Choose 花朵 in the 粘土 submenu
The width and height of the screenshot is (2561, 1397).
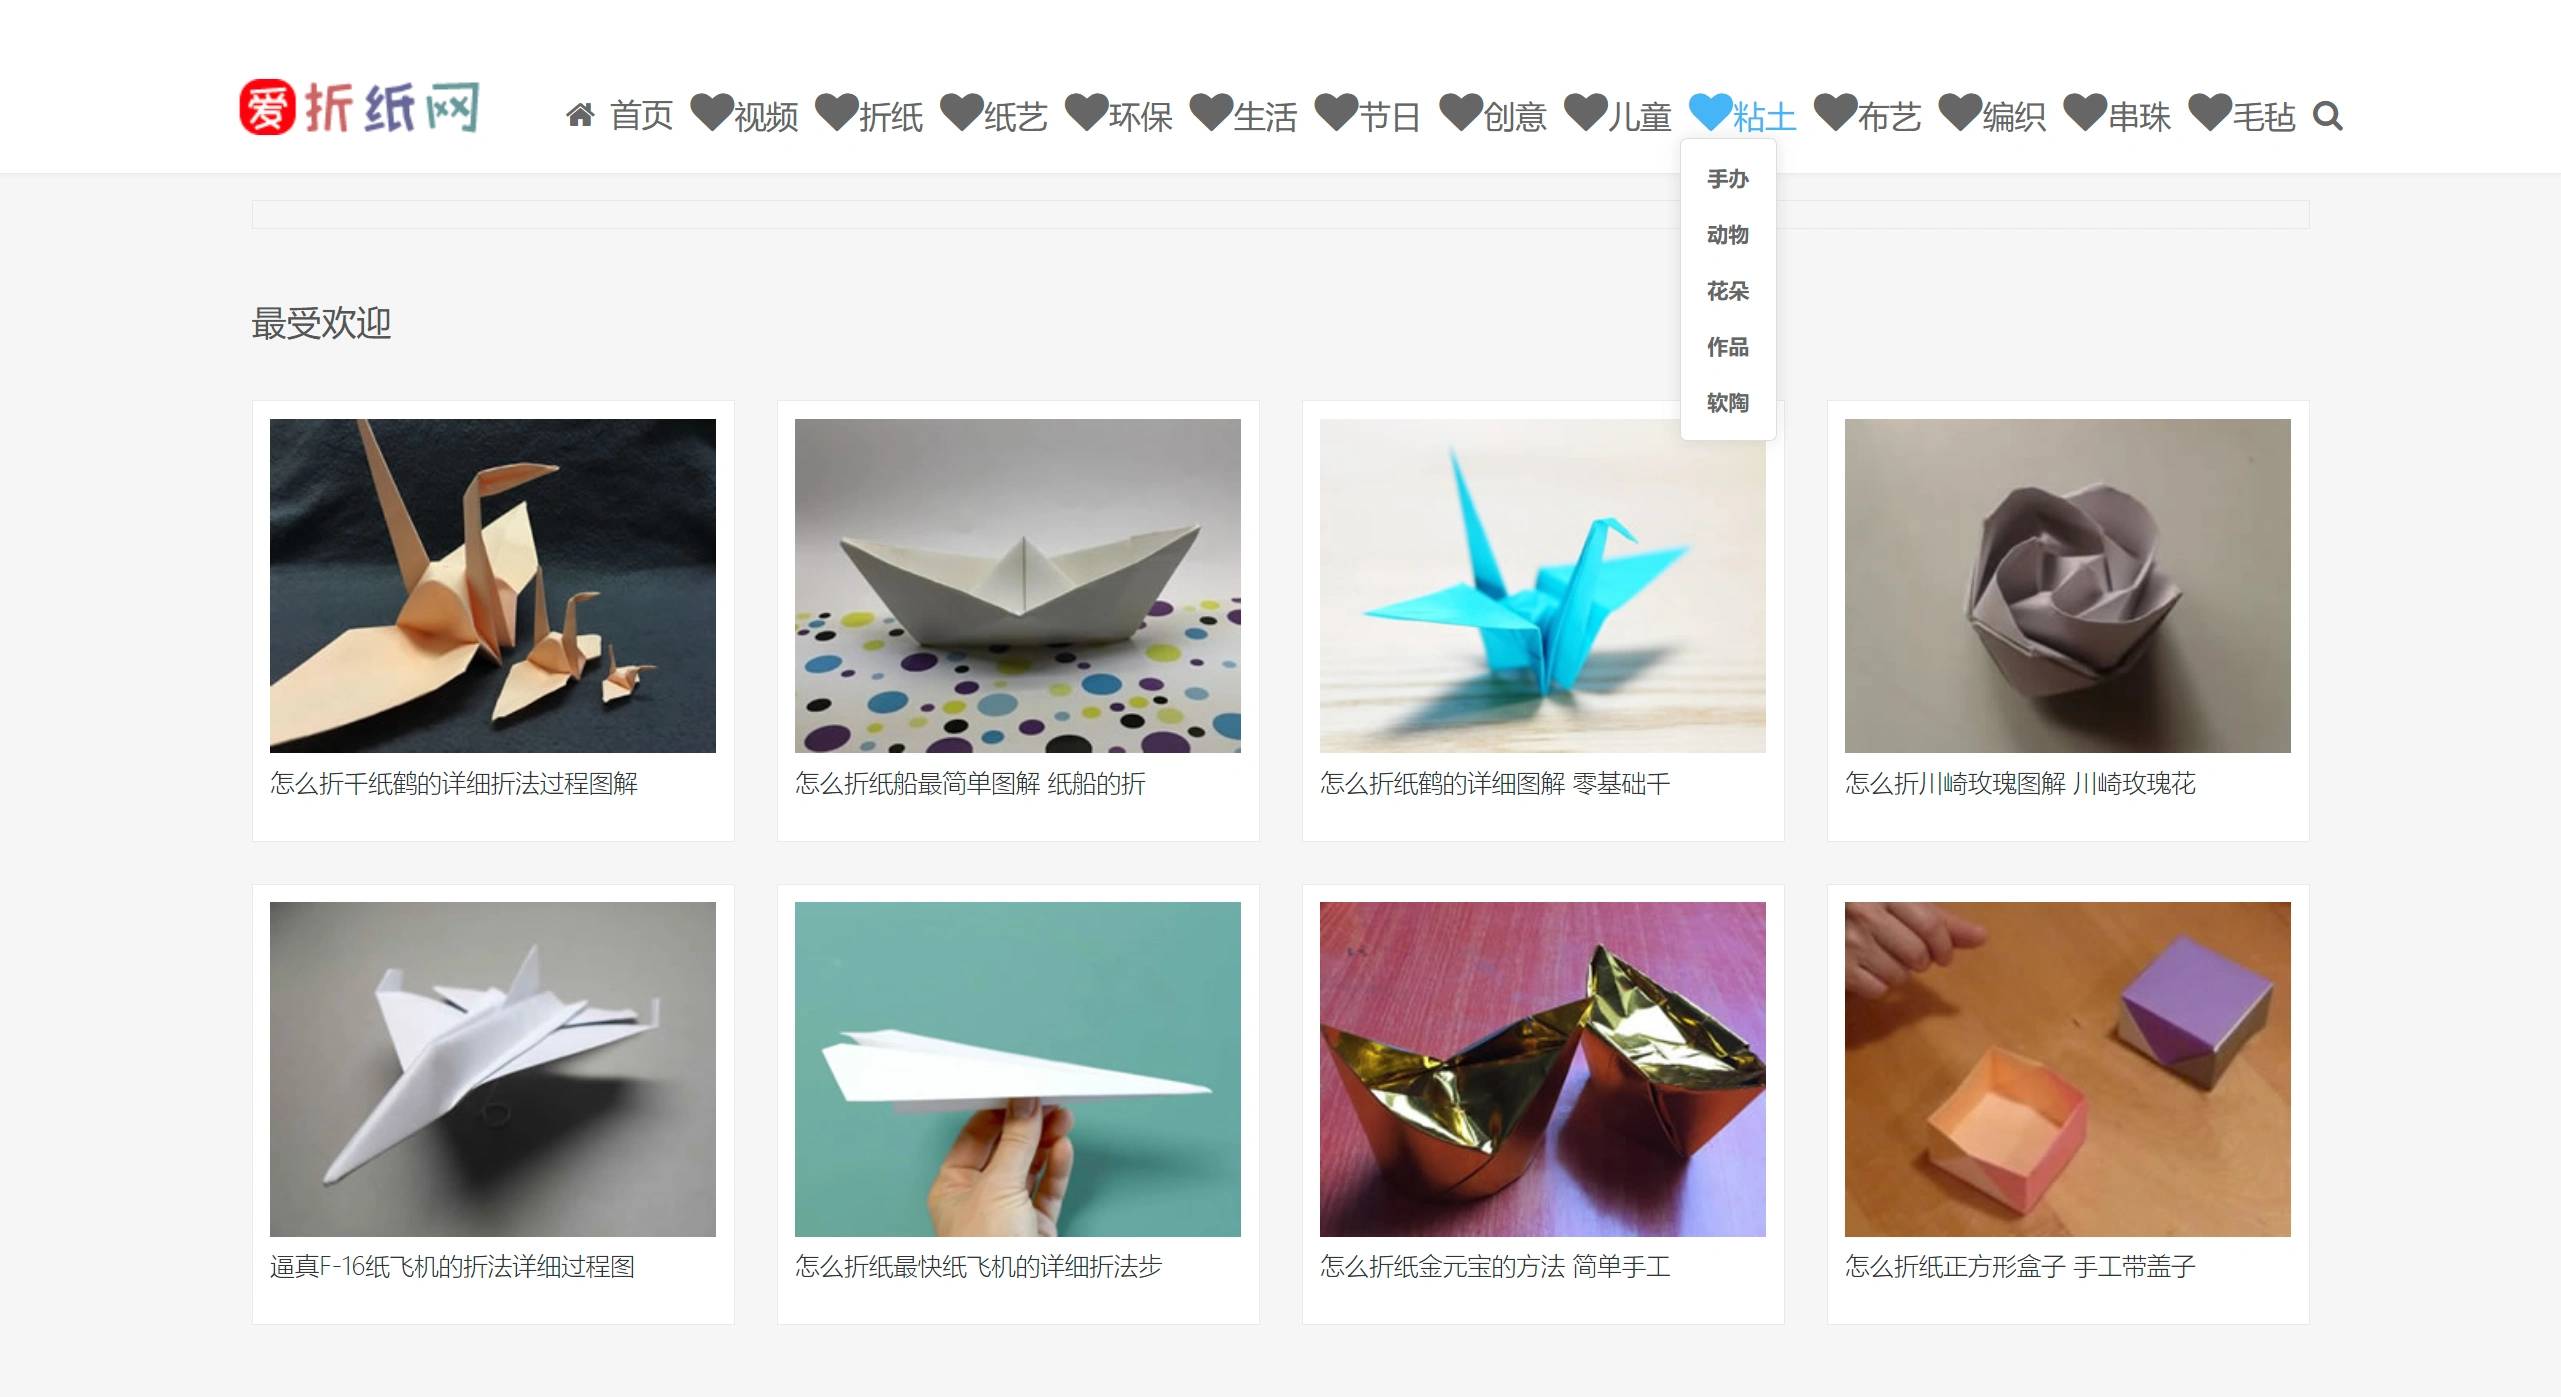coord(1728,291)
